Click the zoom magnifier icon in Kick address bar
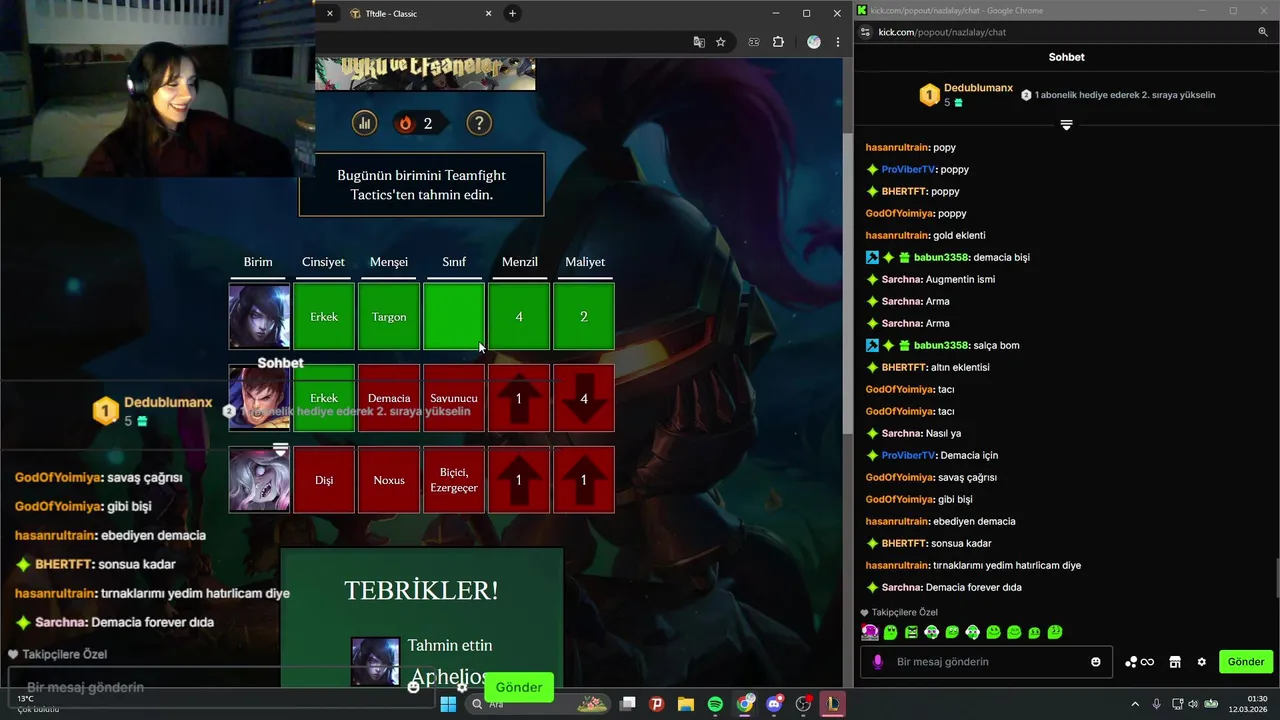The width and height of the screenshot is (1280, 720). [1263, 32]
